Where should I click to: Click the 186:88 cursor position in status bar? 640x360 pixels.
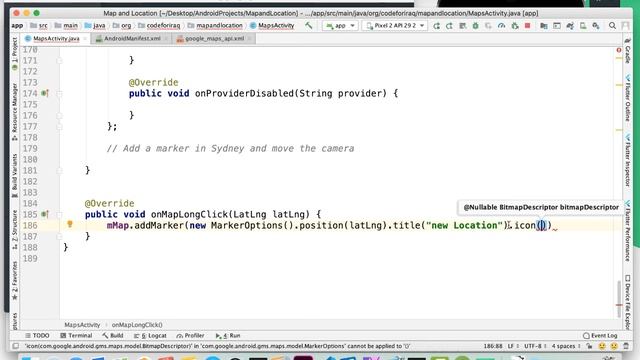pyautogui.click(x=493, y=346)
